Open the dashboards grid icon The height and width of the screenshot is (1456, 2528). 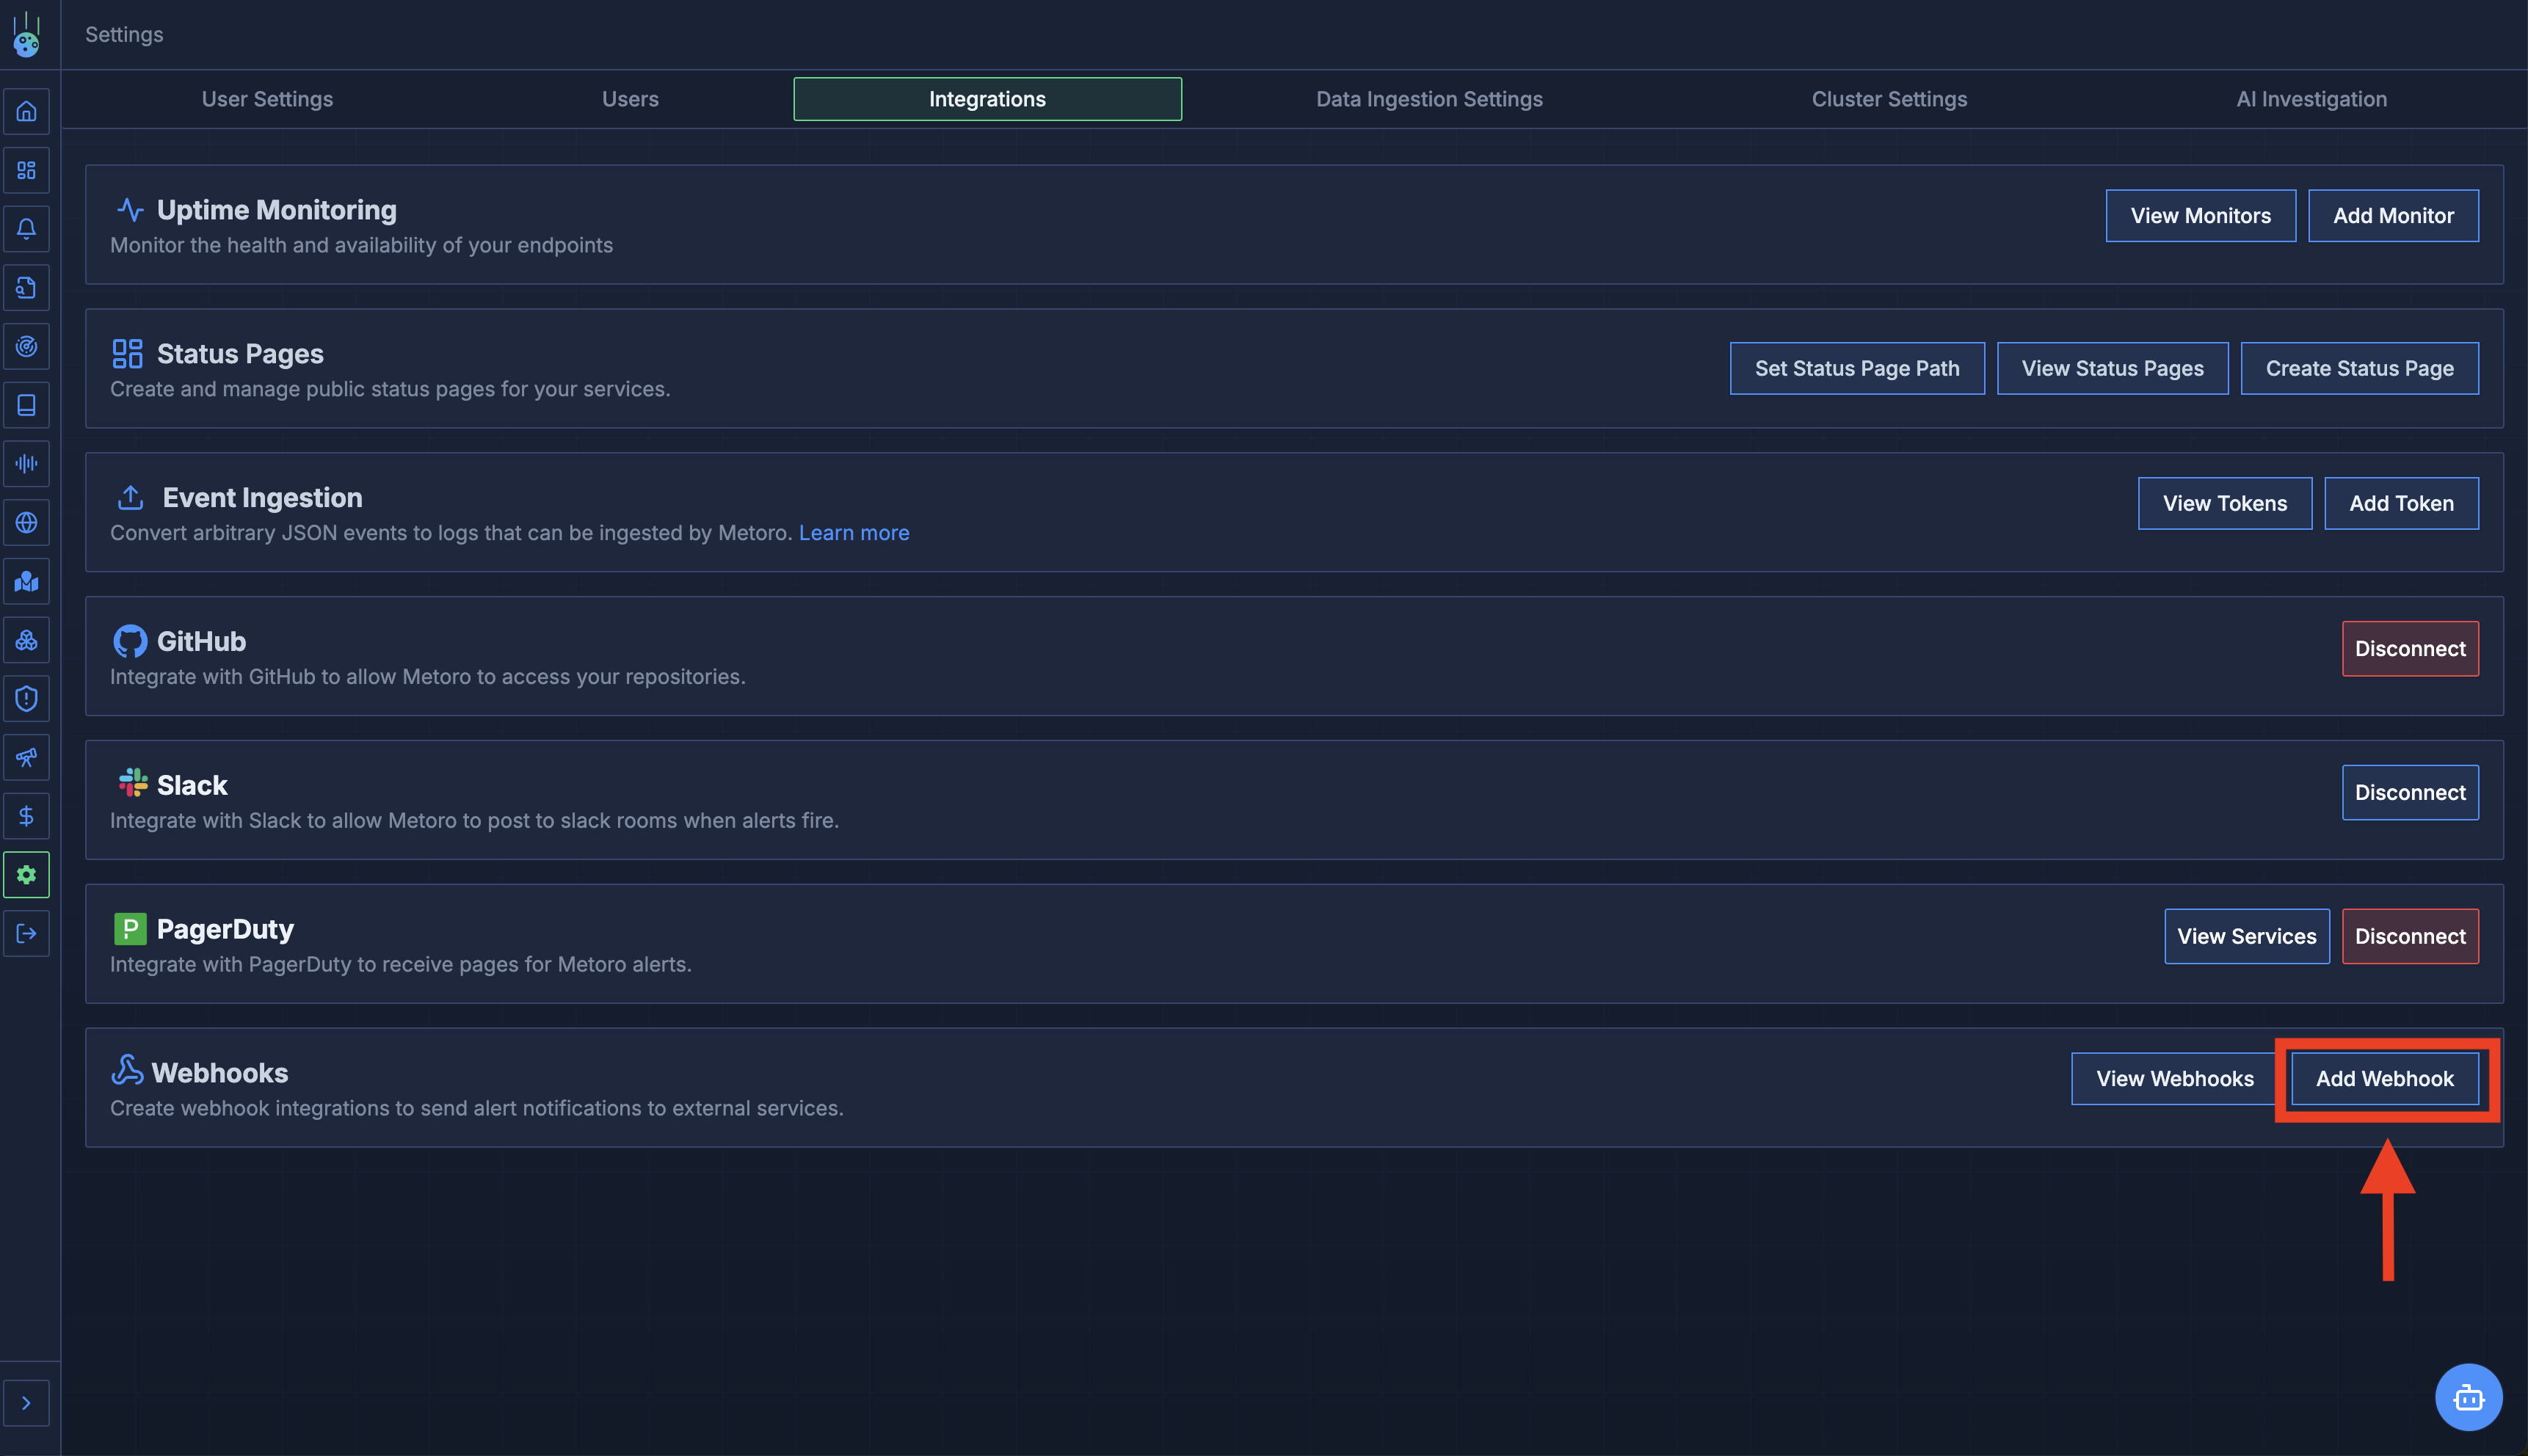tap(27, 170)
